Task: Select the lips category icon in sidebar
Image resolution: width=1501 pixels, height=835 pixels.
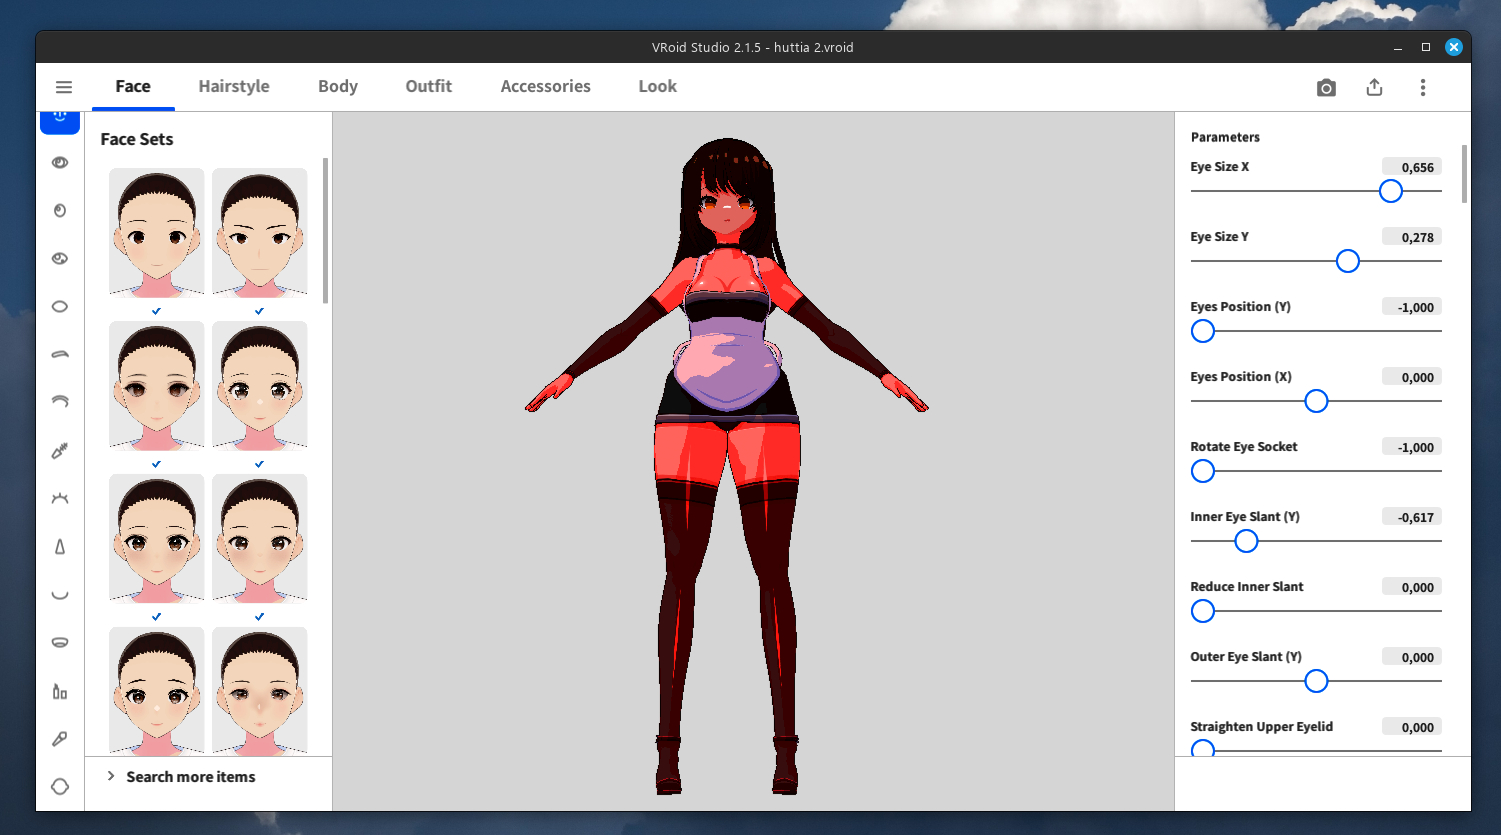Action: 60,642
